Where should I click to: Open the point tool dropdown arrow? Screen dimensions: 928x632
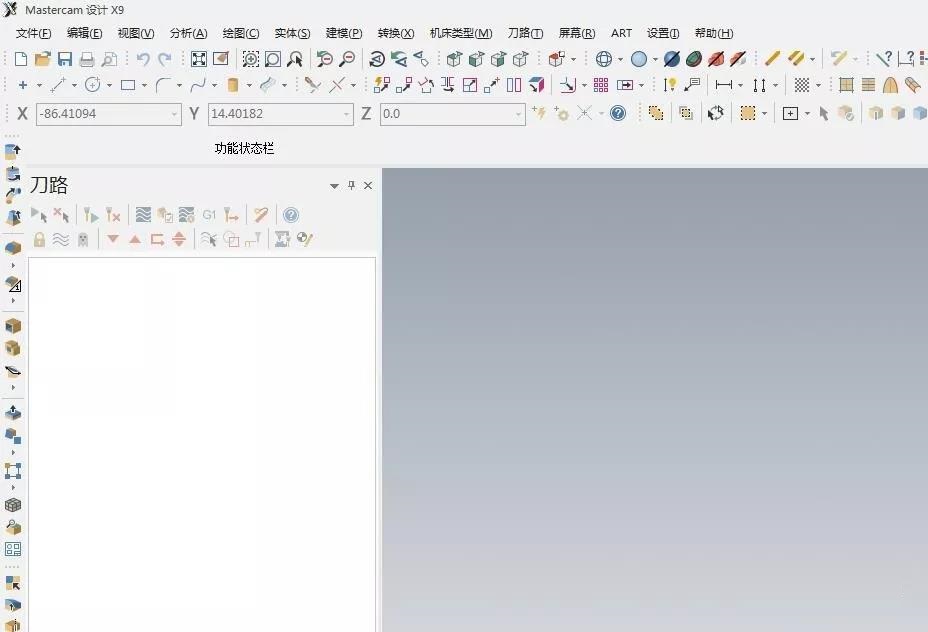[x=39, y=86]
